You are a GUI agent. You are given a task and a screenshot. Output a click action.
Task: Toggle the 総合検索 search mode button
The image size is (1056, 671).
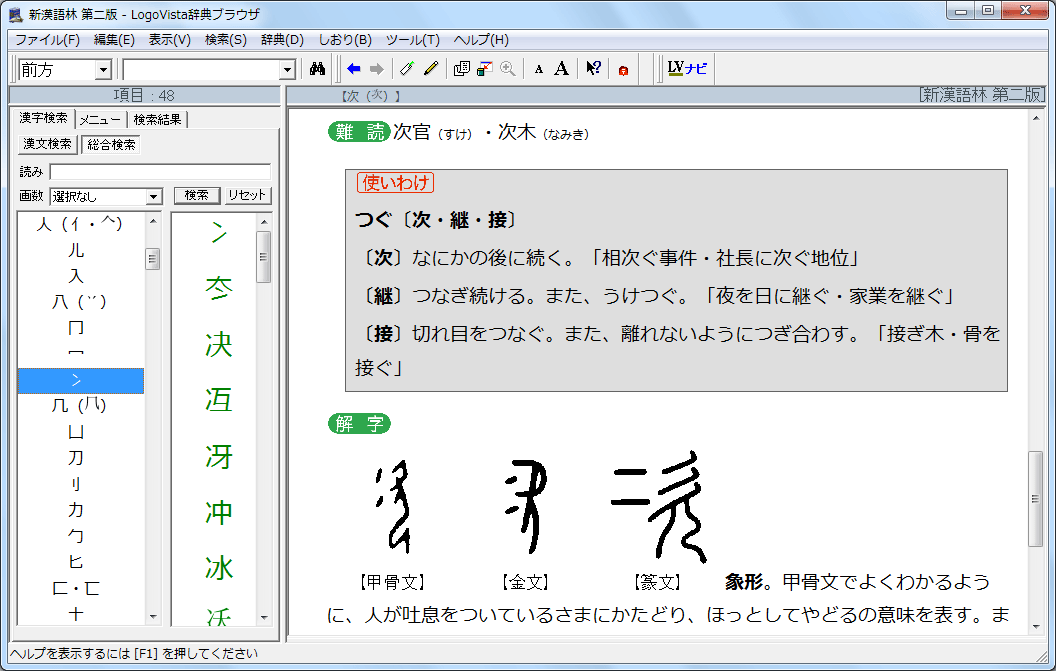pyautogui.click(x=111, y=144)
